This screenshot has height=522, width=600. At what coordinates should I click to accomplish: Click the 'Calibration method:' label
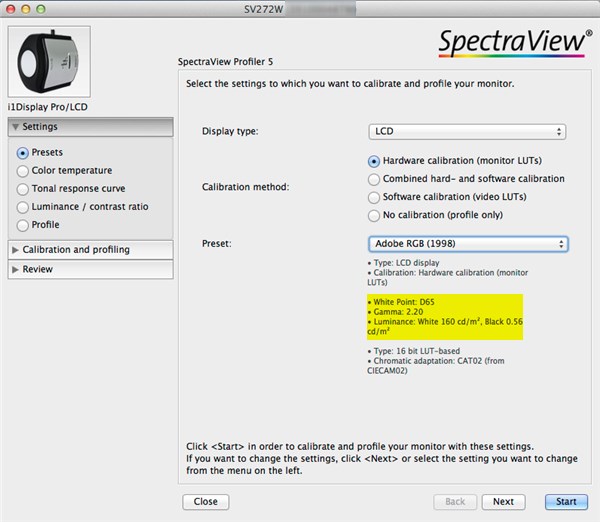246,187
